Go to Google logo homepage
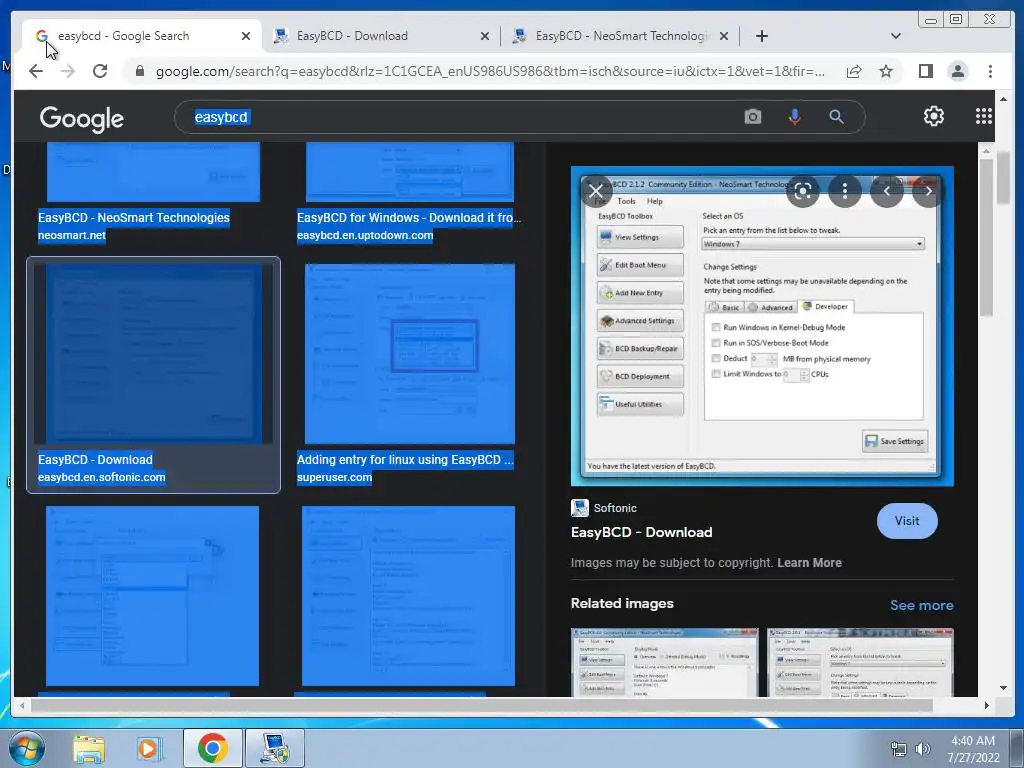Viewport: 1024px width, 768px height. [x=82, y=119]
